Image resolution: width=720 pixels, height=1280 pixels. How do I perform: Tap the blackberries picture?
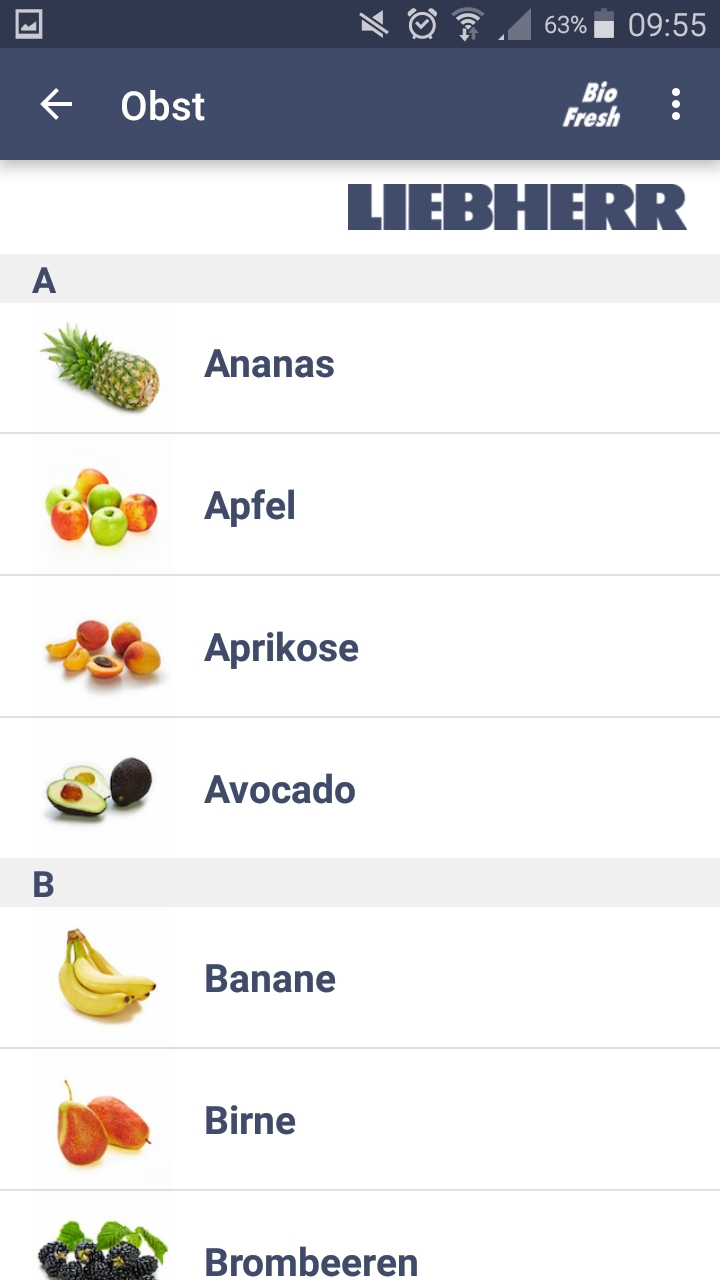tap(101, 1250)
